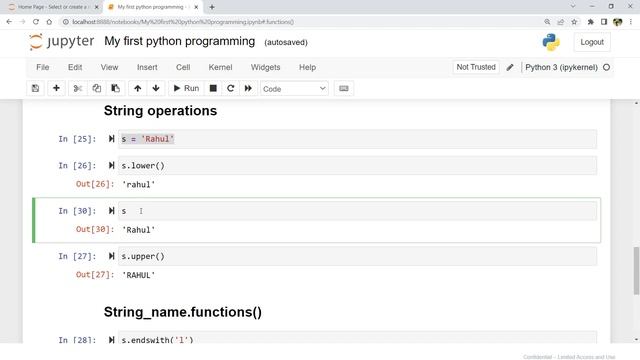
Task: Go back in browser history
Action: click(9, 22)
